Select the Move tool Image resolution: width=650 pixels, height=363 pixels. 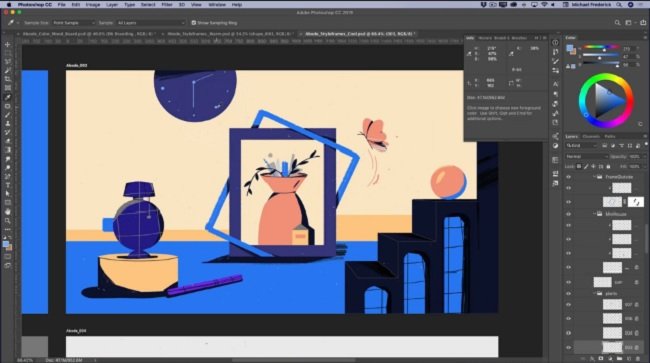(x=8, y=44)
